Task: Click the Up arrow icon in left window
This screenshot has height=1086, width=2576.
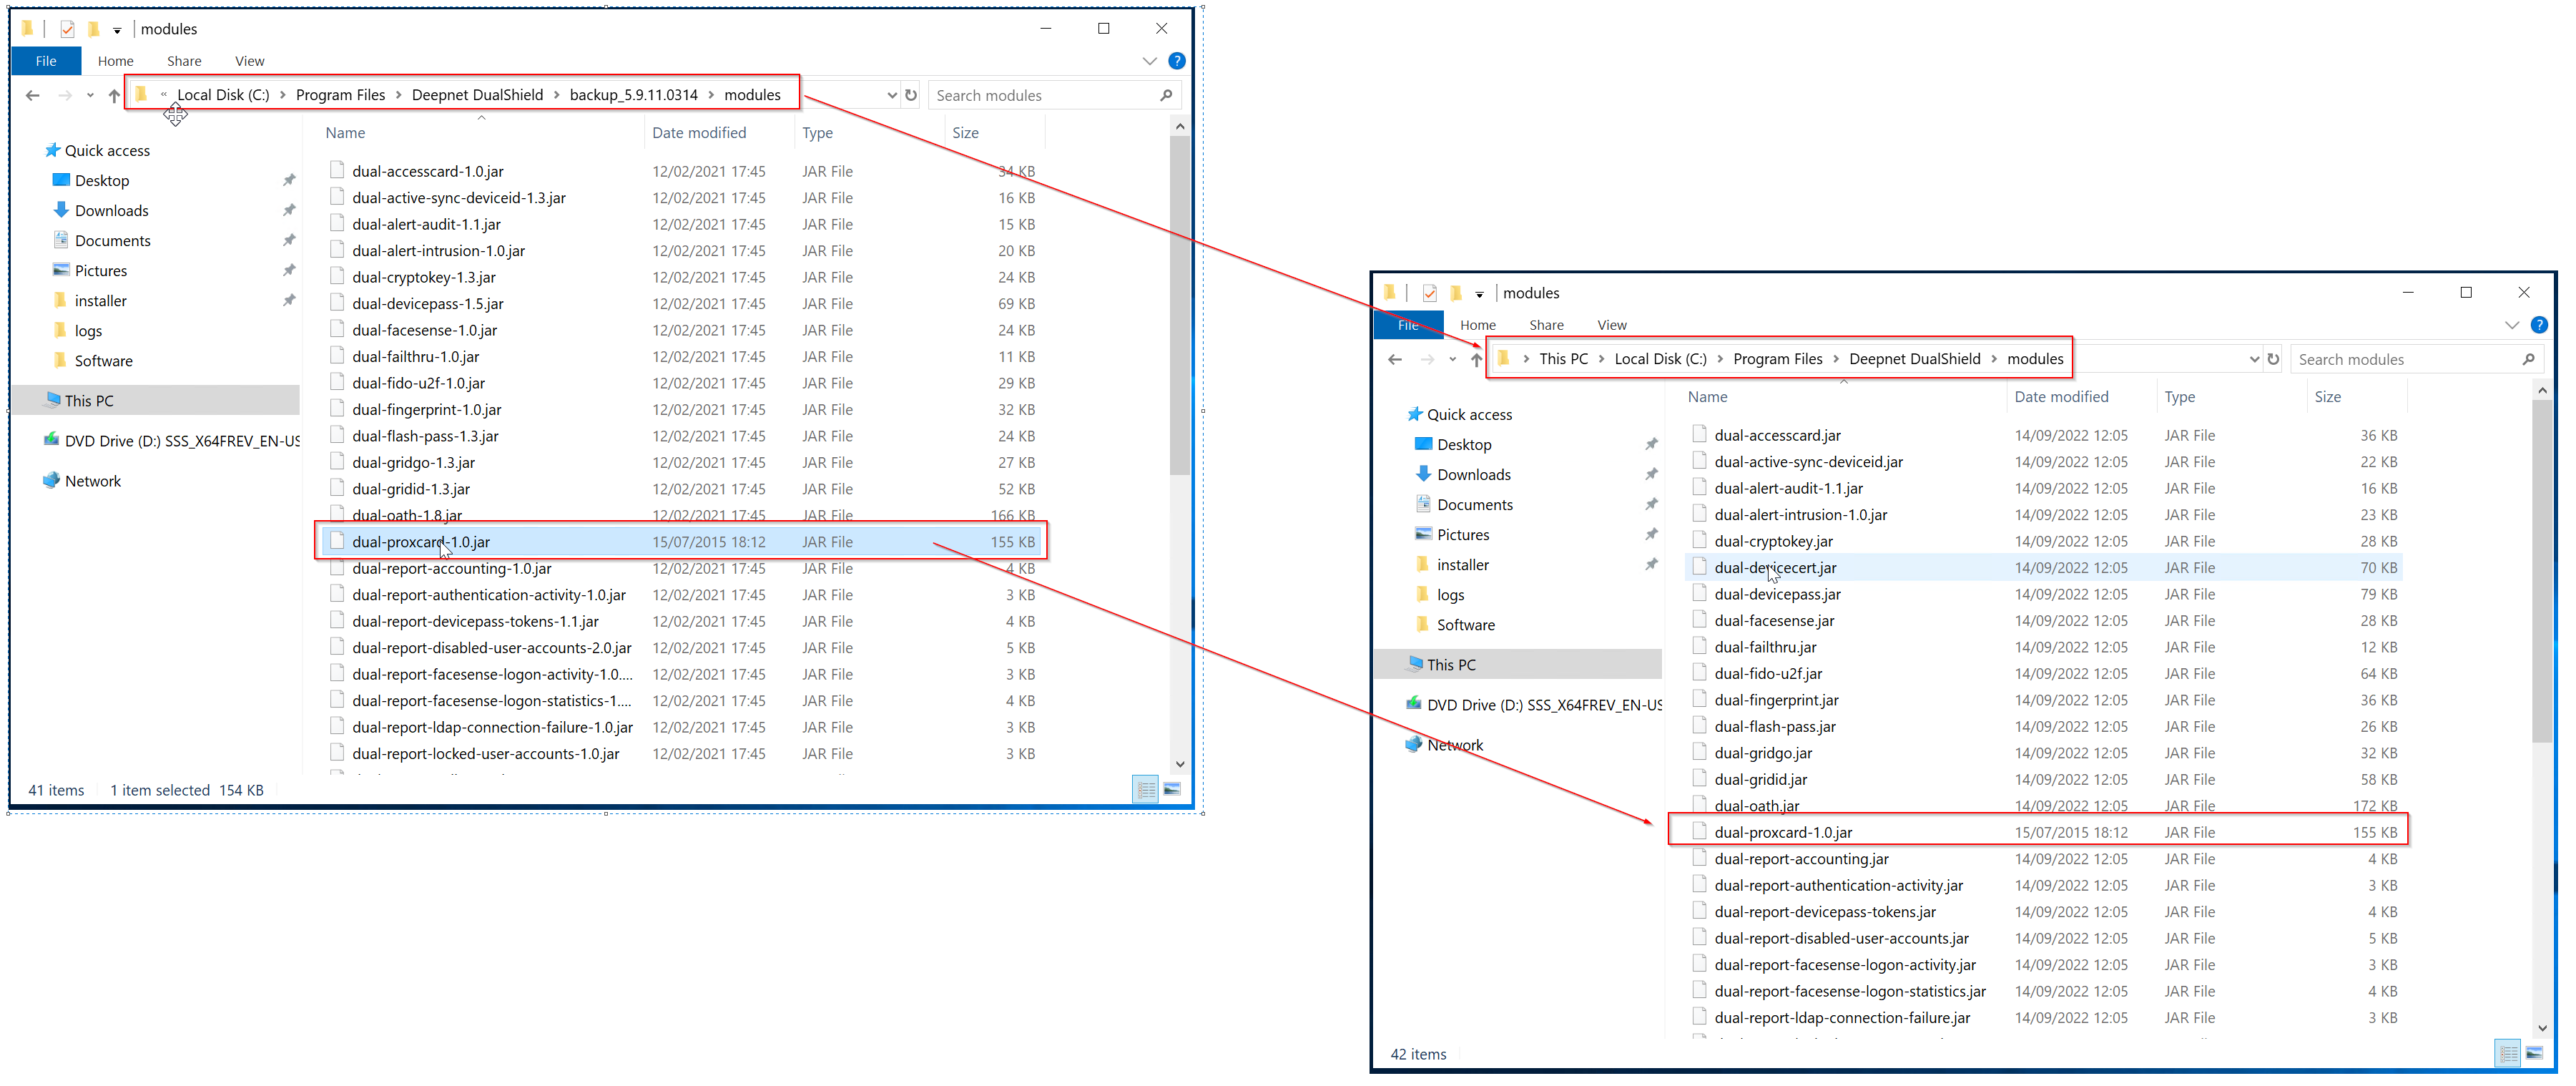Action: point(114,96)
